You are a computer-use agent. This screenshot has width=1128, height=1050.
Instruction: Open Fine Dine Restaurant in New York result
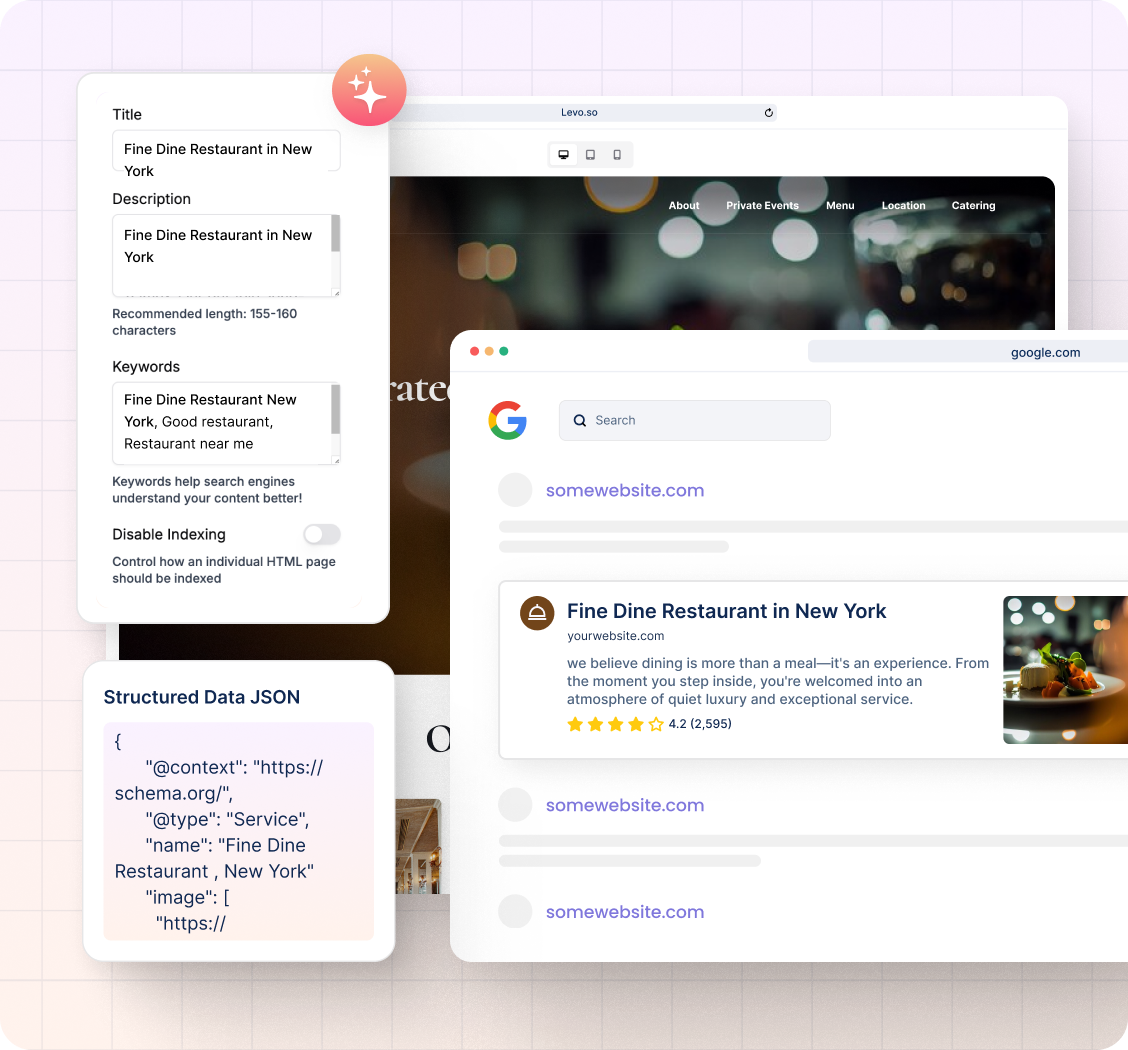click(x=726, y=611)
